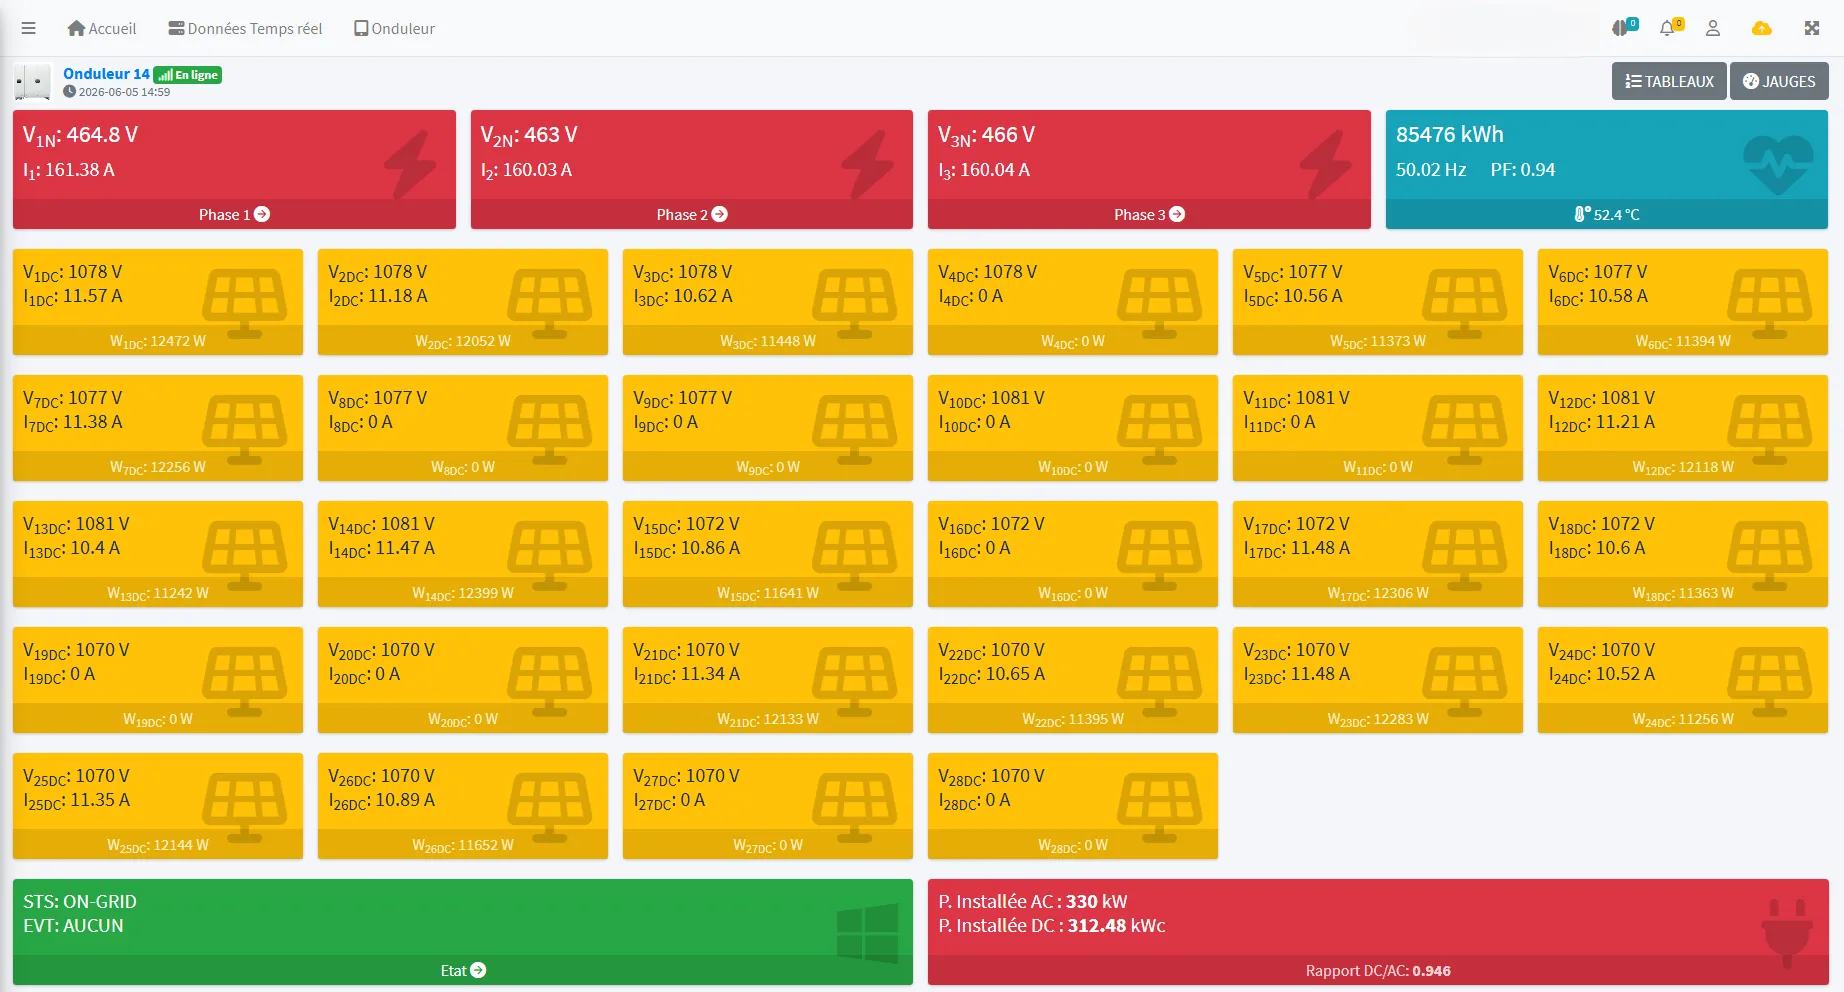This screenshot has width=1844, height=992.
Task: Click the yellow cloud download icon
Action: point(1762,28)
